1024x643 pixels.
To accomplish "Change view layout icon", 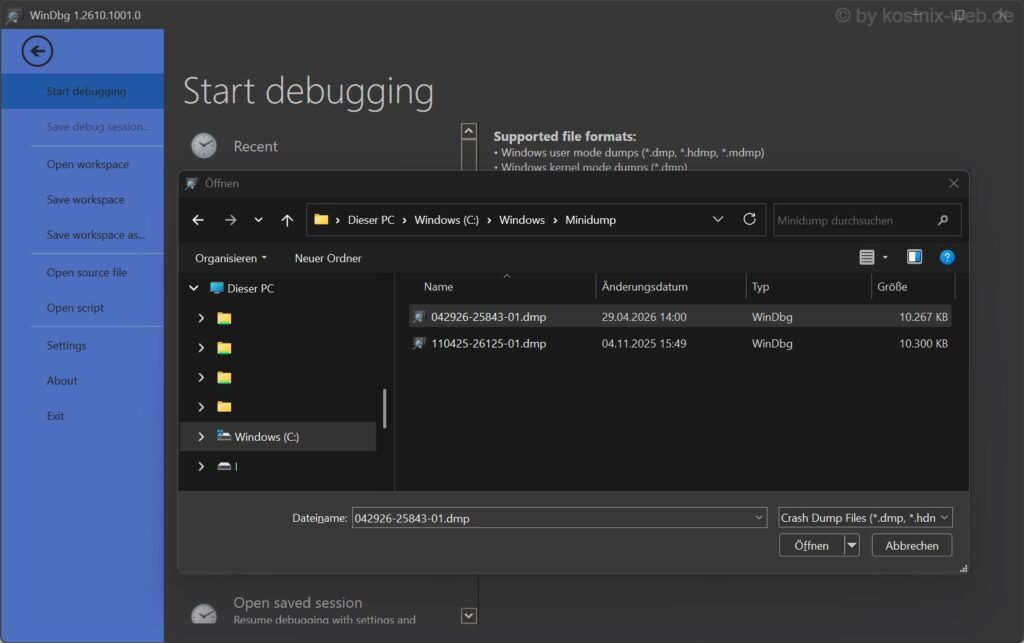I will pos(867,257).
